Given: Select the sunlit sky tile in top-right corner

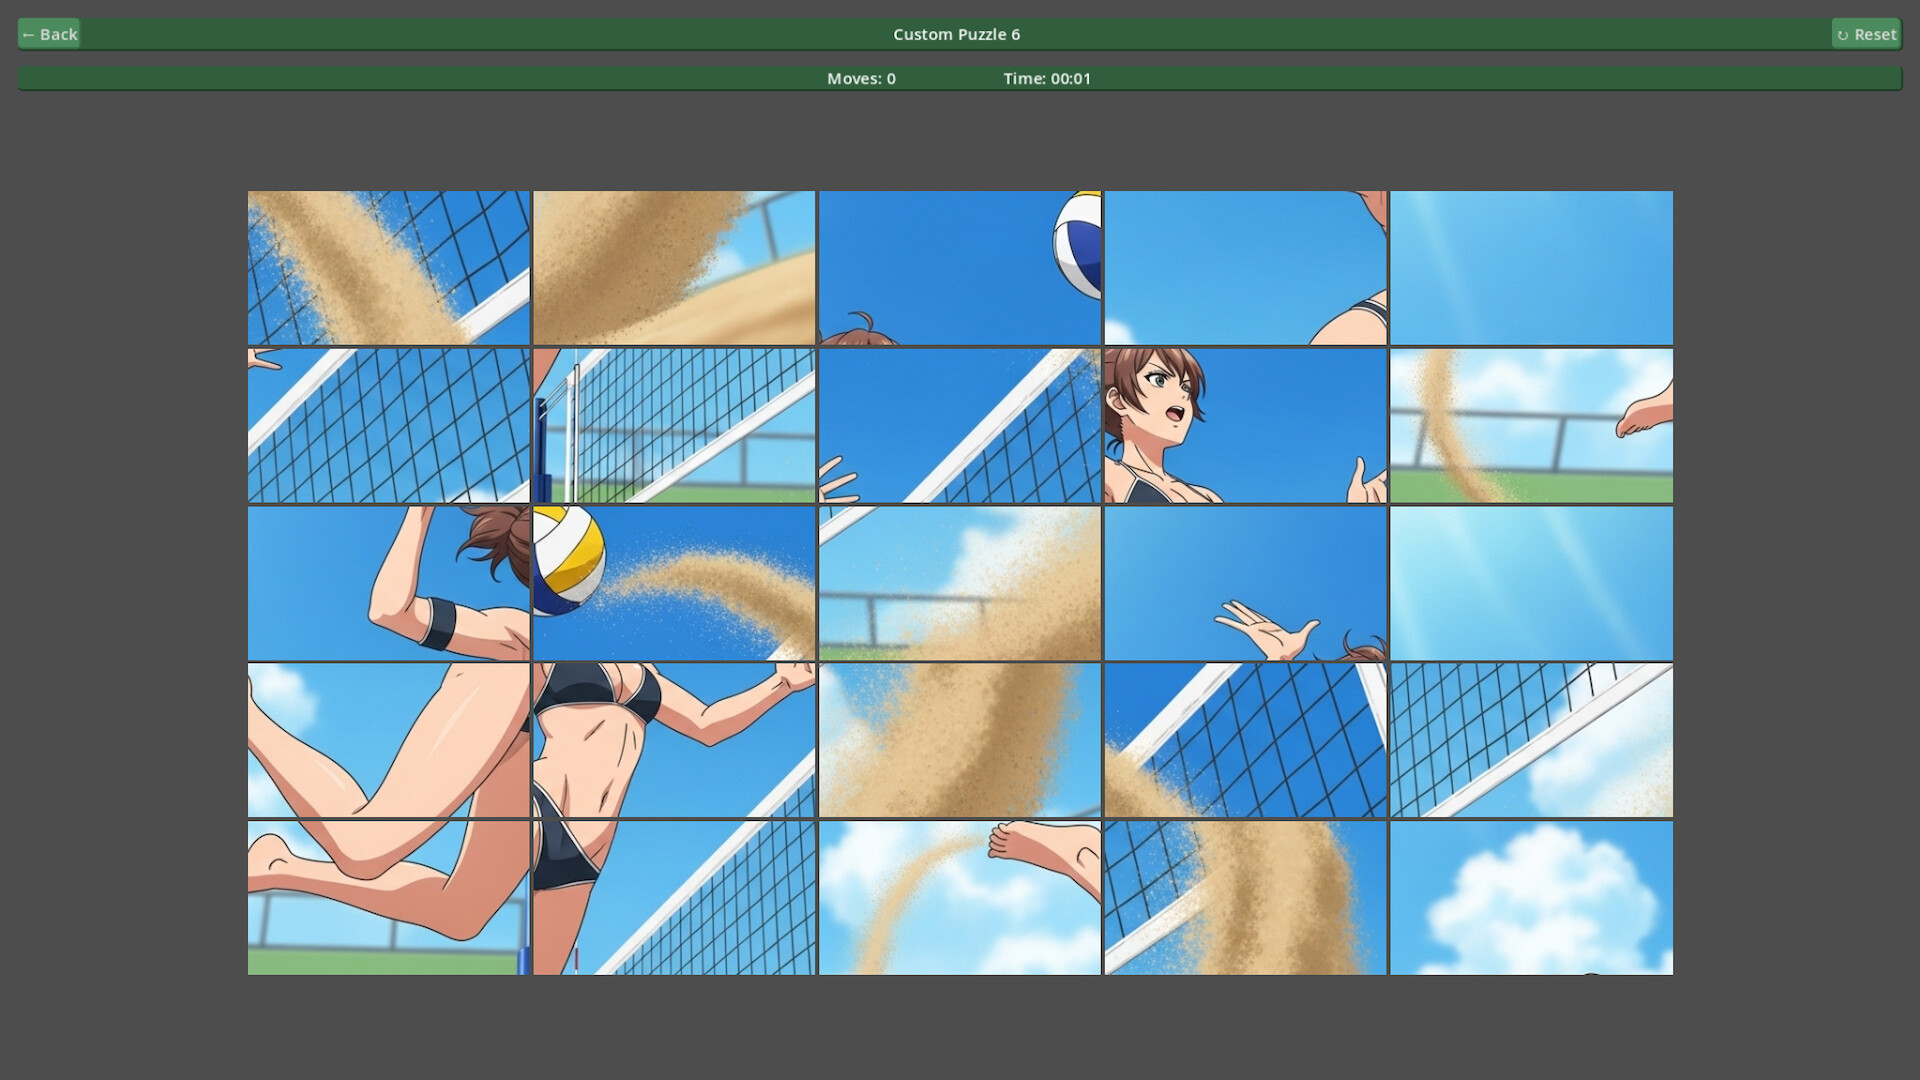Looking at the screenshot, I should click(x=1531, y=267).
